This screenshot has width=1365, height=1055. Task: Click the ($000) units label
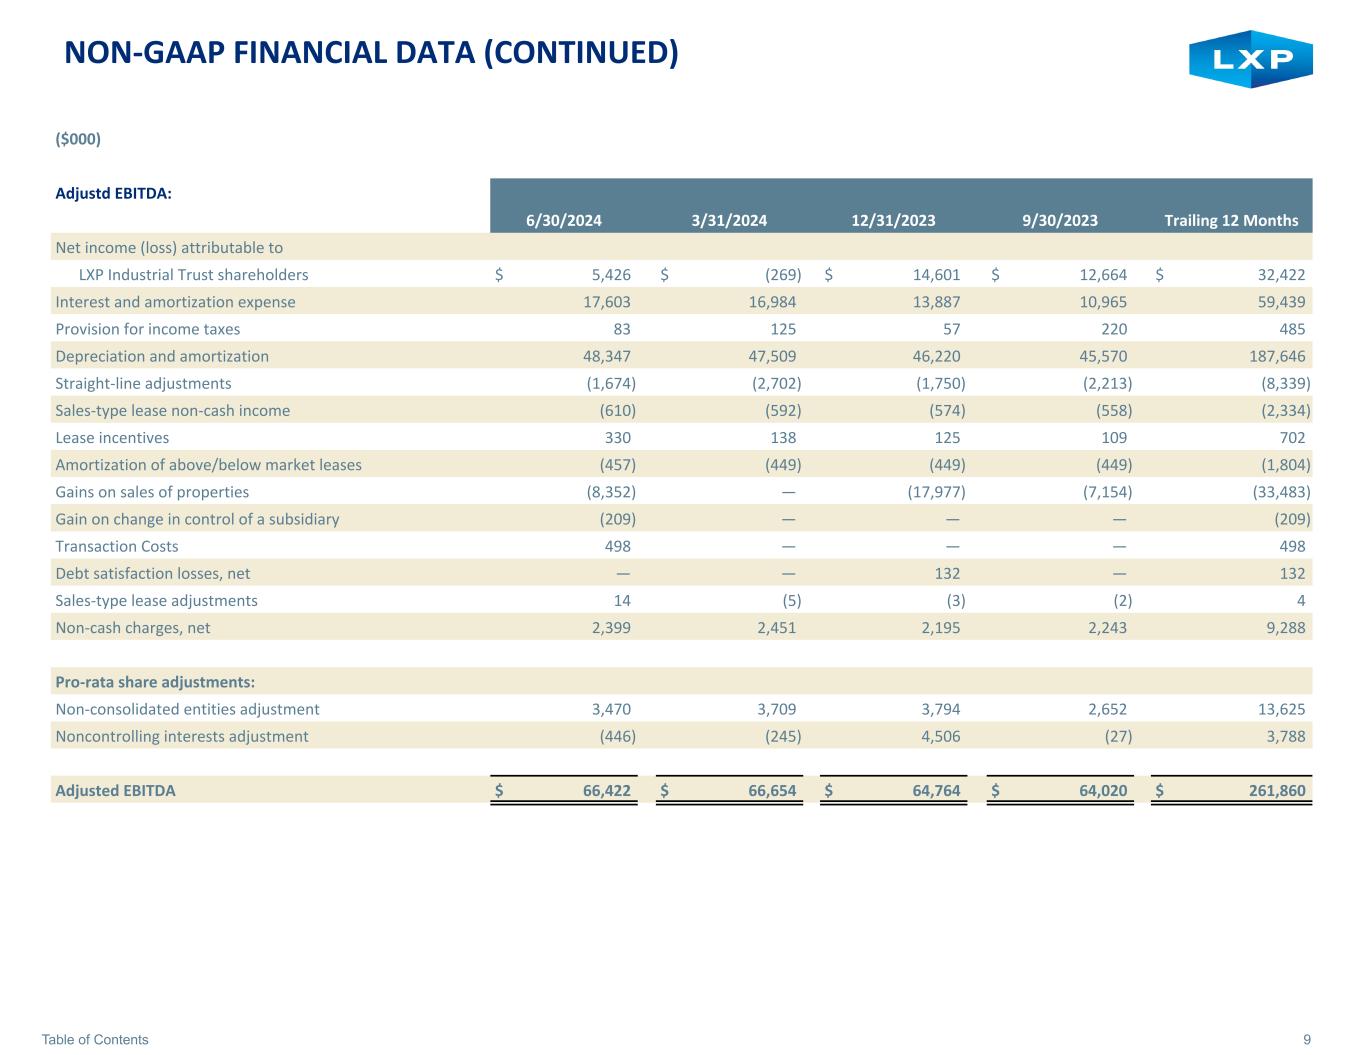pyautogui.click(x=78, y=139)
